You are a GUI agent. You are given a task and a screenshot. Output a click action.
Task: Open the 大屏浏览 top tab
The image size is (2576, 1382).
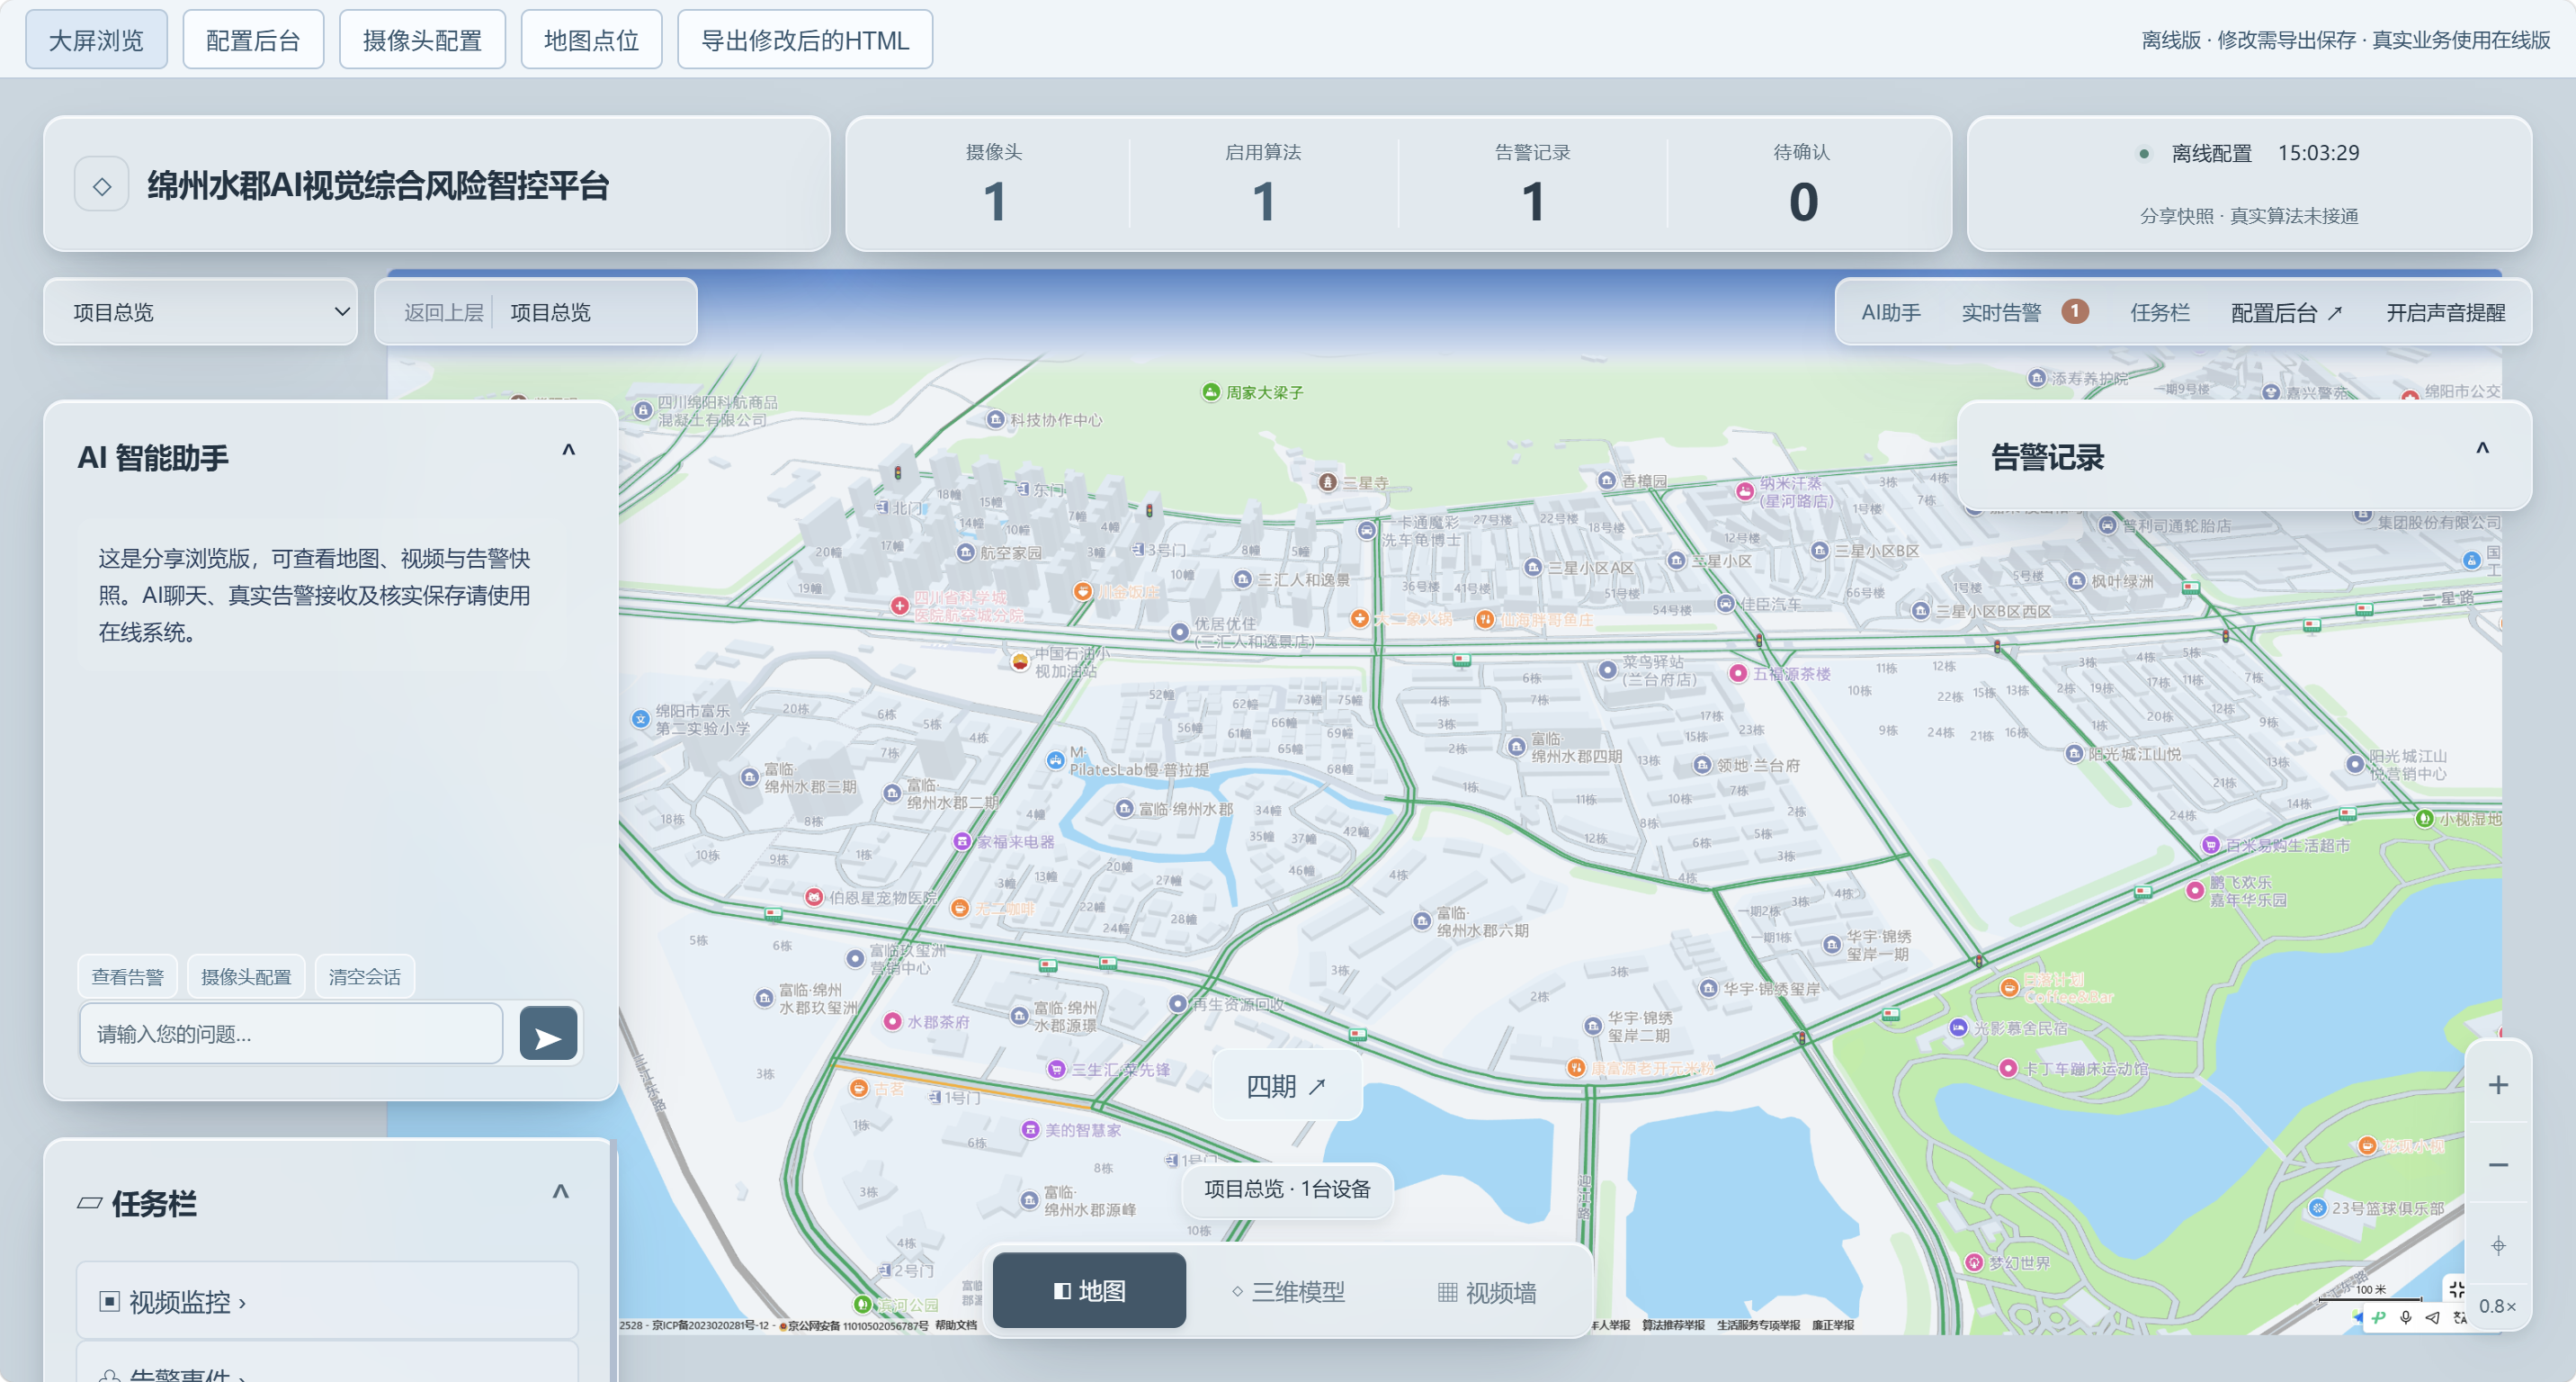96,40
